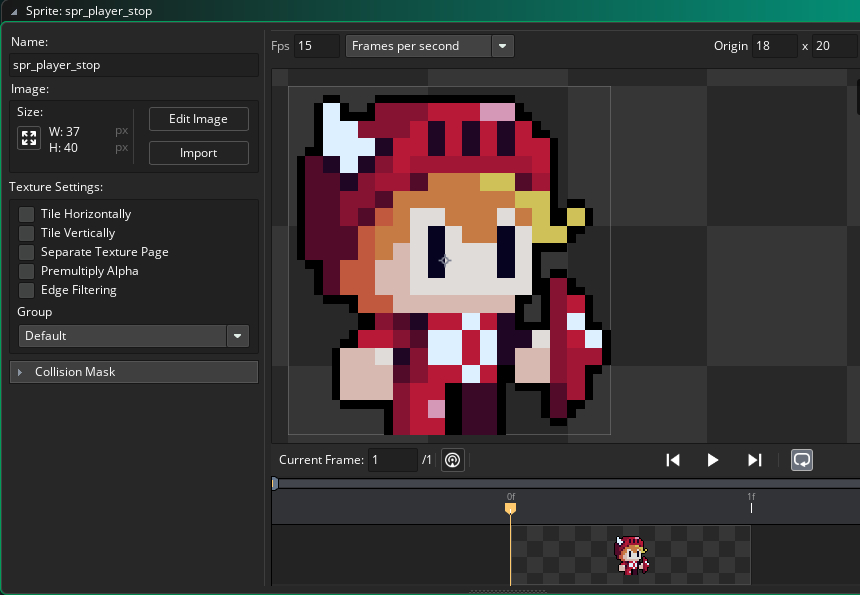
Task: Click the Edit Image button
Action: pos(199,119)
